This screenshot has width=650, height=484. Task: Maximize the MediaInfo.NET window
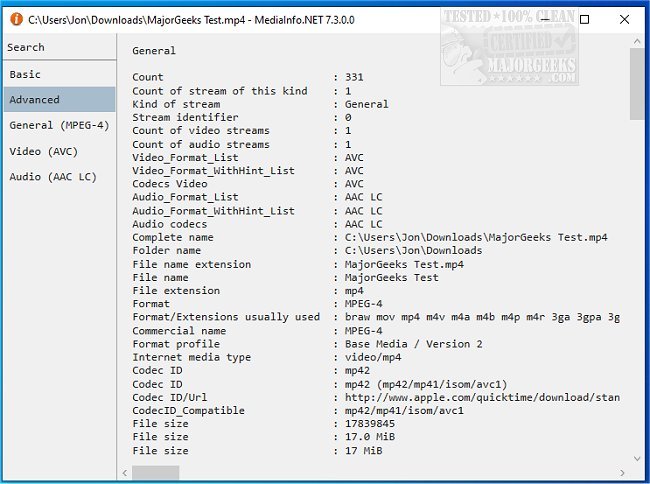[585, 19]
